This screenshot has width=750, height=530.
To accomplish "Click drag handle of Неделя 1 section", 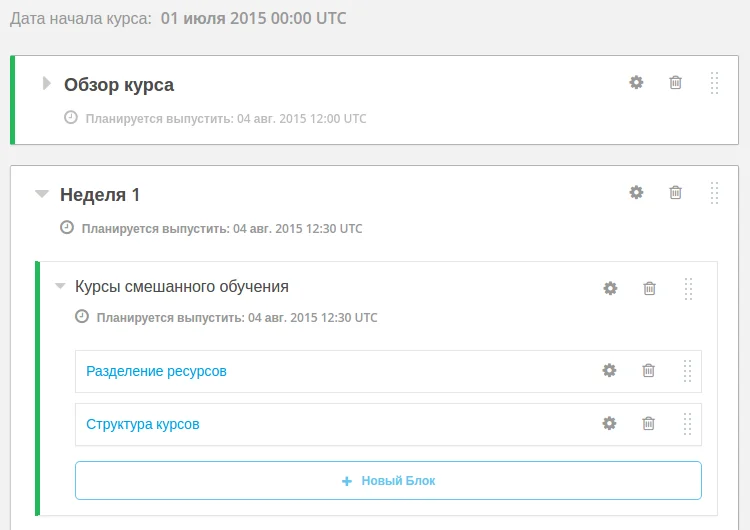I will (x=714, y=192).
